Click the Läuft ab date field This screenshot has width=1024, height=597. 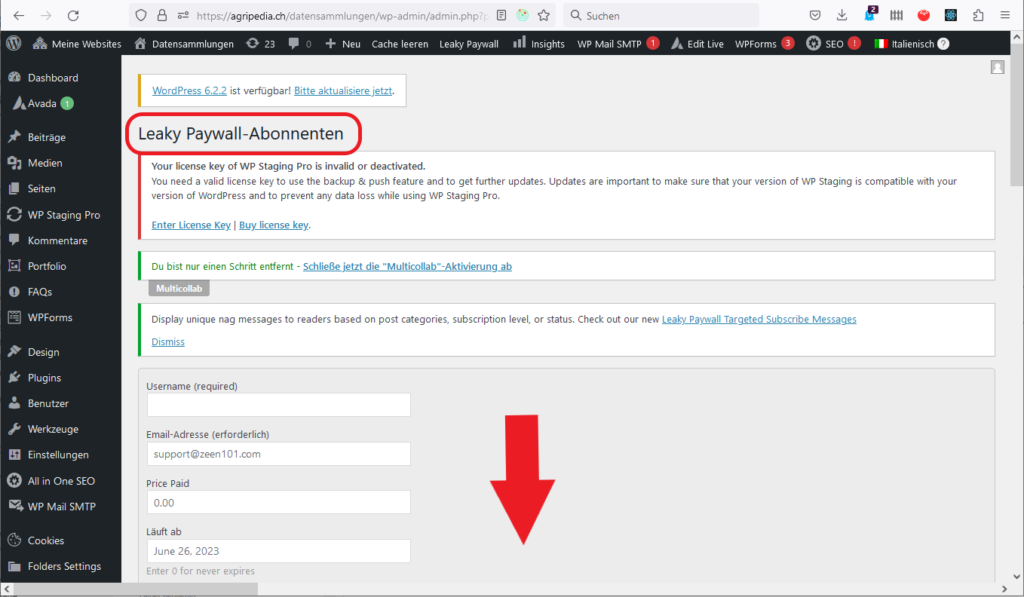279,551
